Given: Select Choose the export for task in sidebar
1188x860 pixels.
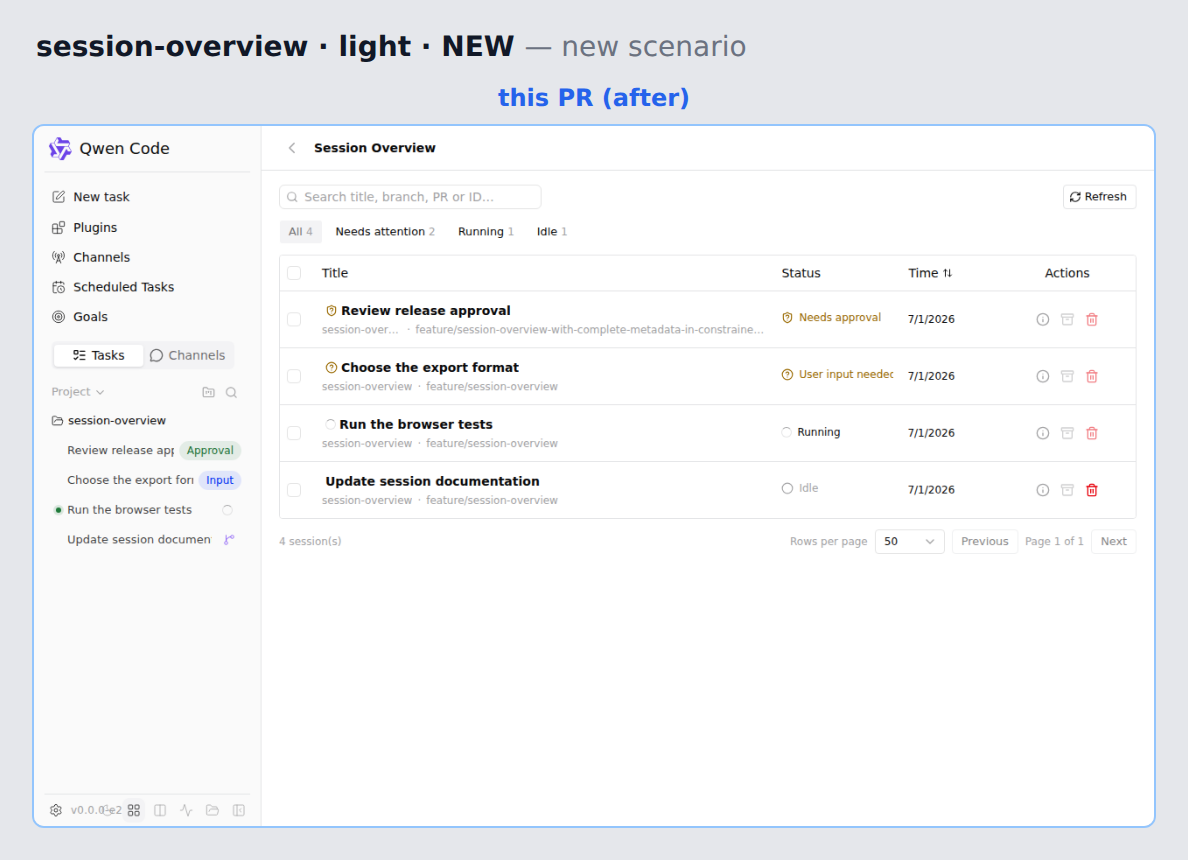Looking at the screenshot, I should [130, 480].
